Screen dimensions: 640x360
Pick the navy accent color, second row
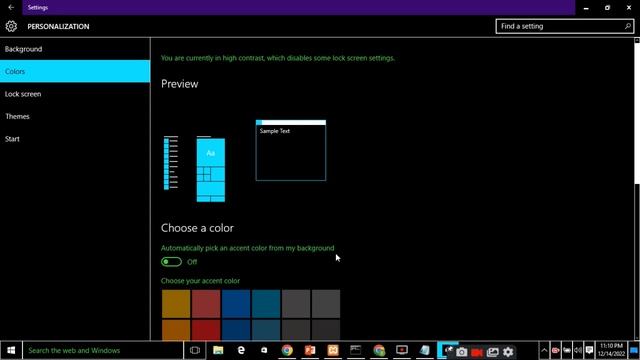[236, 330]
